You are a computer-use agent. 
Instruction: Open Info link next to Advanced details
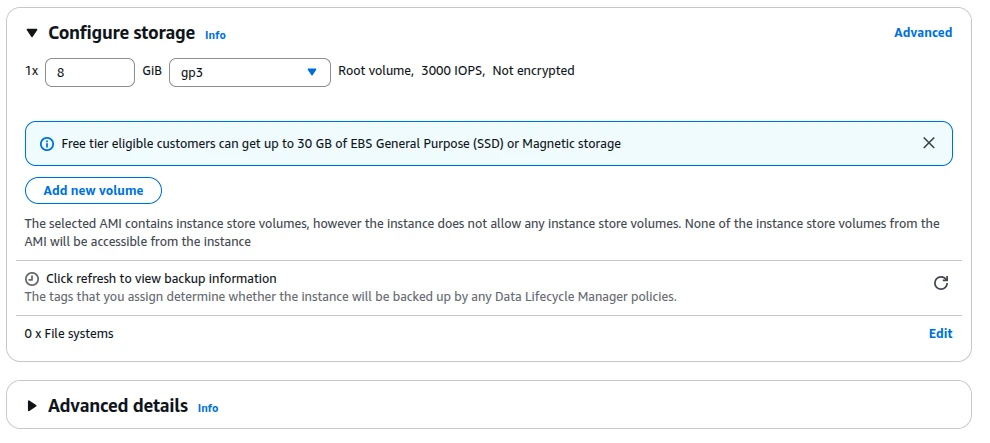click(x=208, y=408)
